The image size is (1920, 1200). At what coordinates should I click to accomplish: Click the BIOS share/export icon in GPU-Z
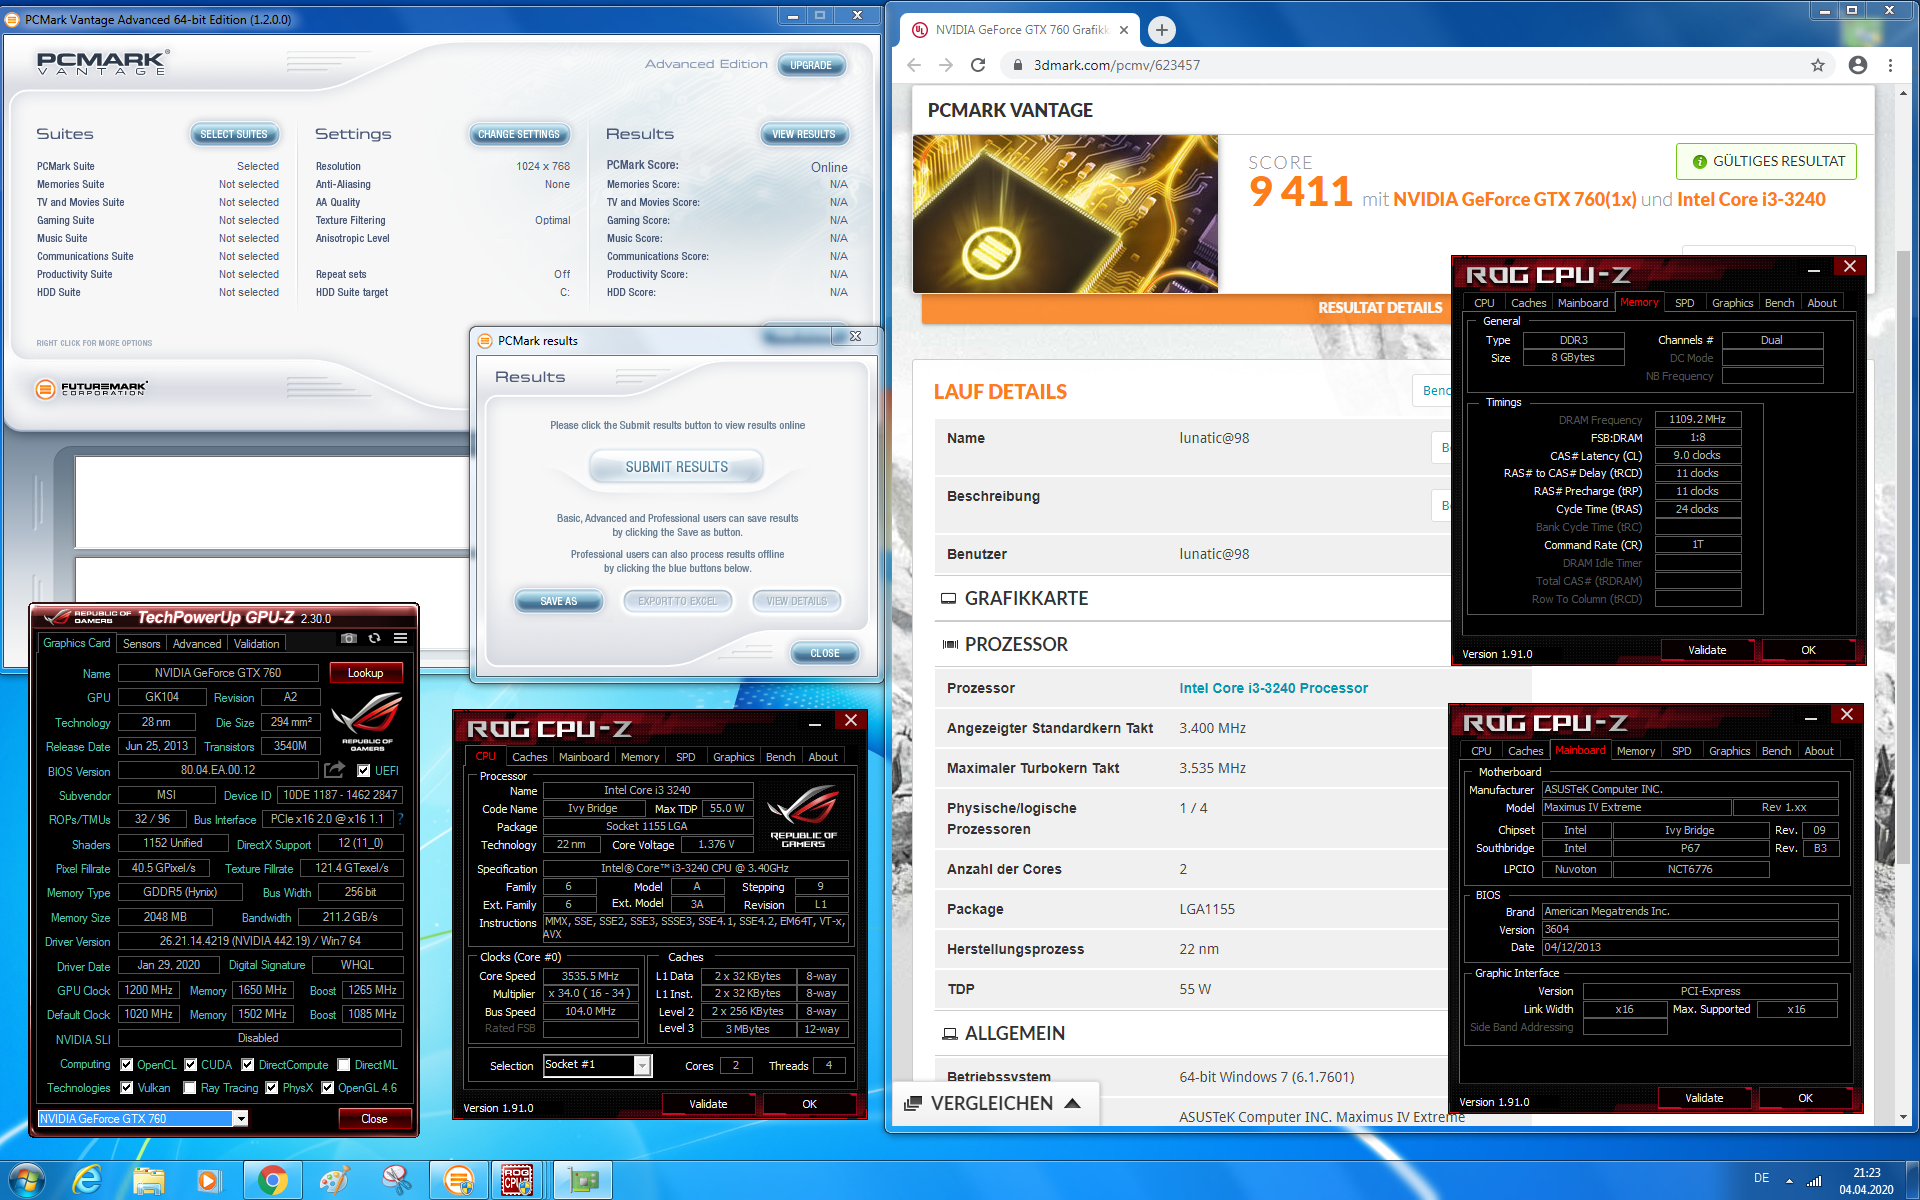334,770
